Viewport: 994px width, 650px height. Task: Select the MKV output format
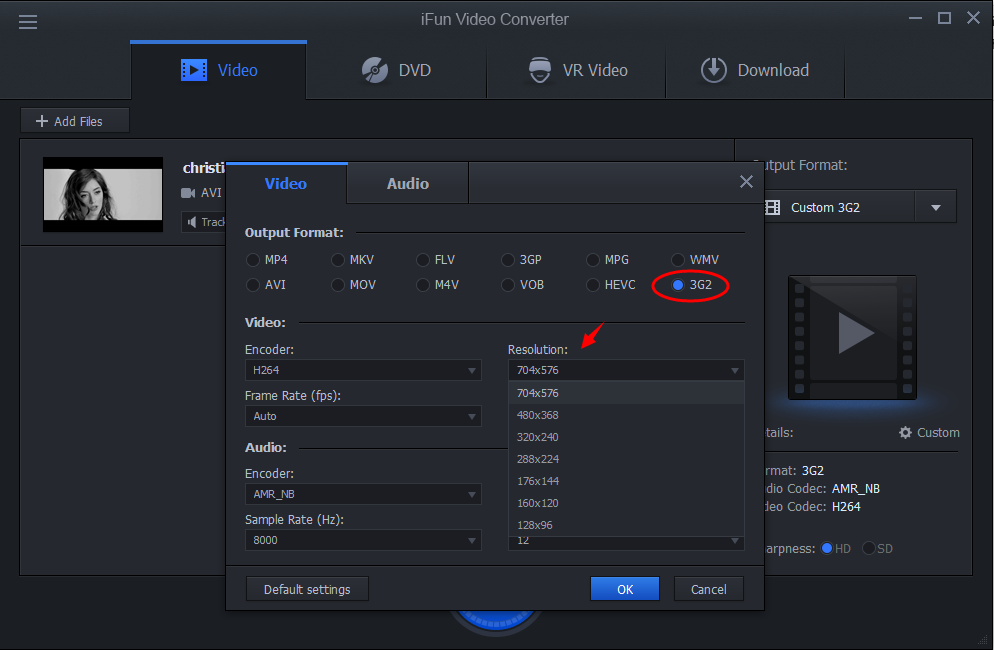[x=352, y=260]
